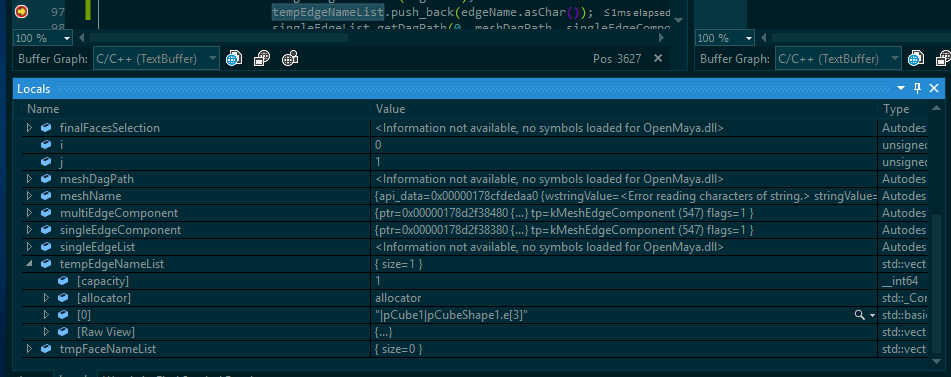Click tempEdgeNameList value { size=1 }
This screenshot has height=377, width=951.
(x=399, y=264)
